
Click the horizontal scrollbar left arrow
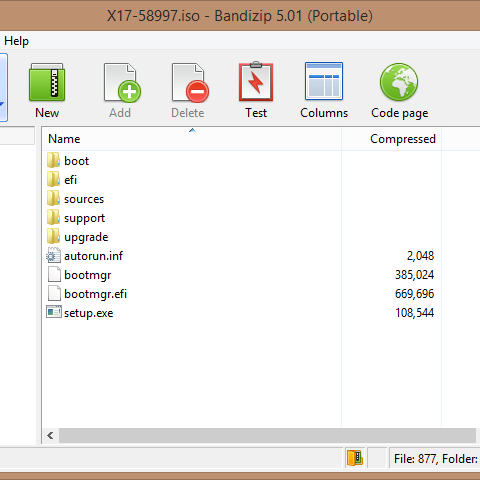pyautogui.click(x=51, y=435)
